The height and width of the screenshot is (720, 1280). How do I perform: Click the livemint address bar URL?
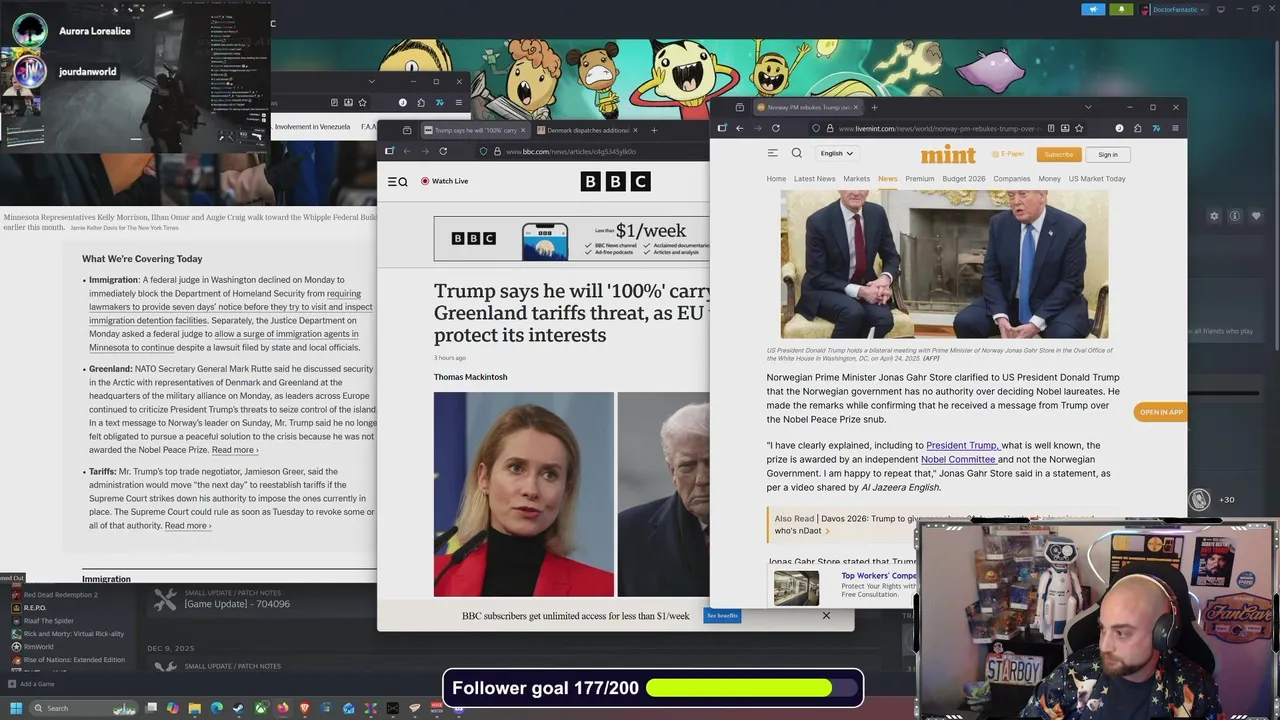pyautogui.click(x=940, y=128)
